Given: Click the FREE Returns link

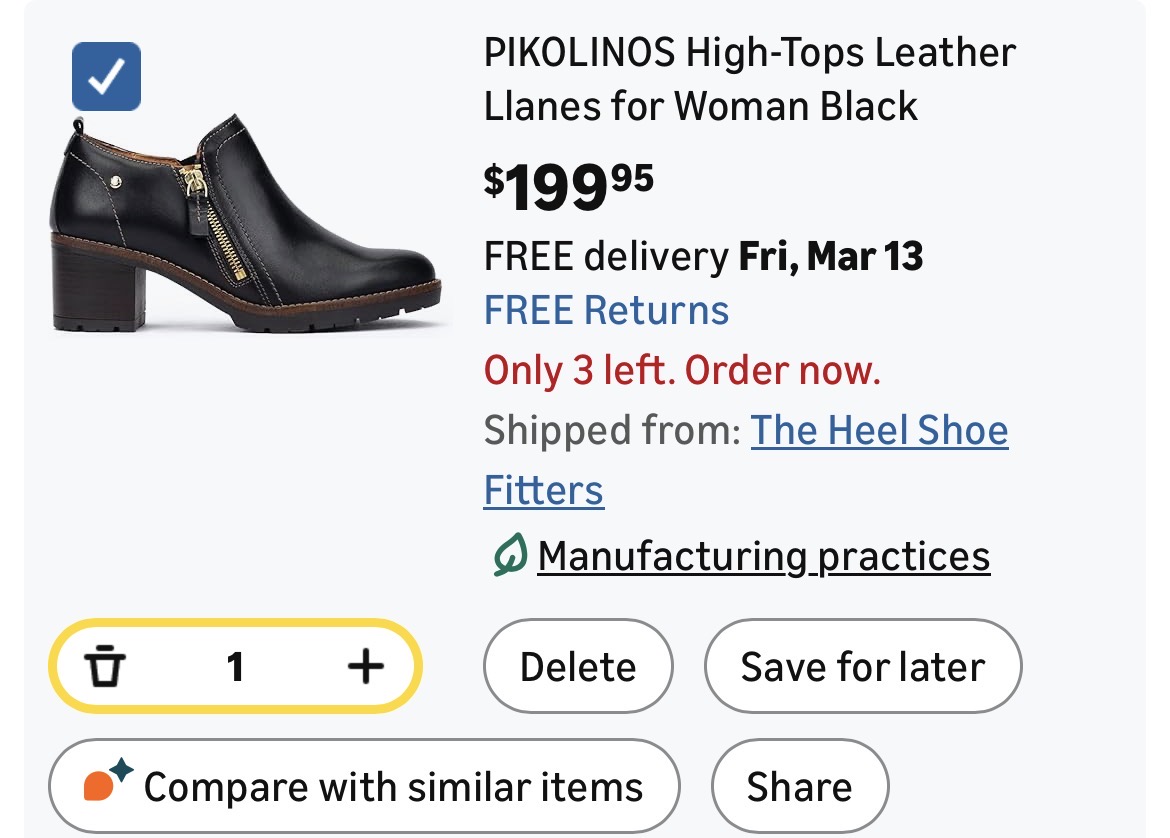Looking at the screenshot, I should click(x=606, y=310).
